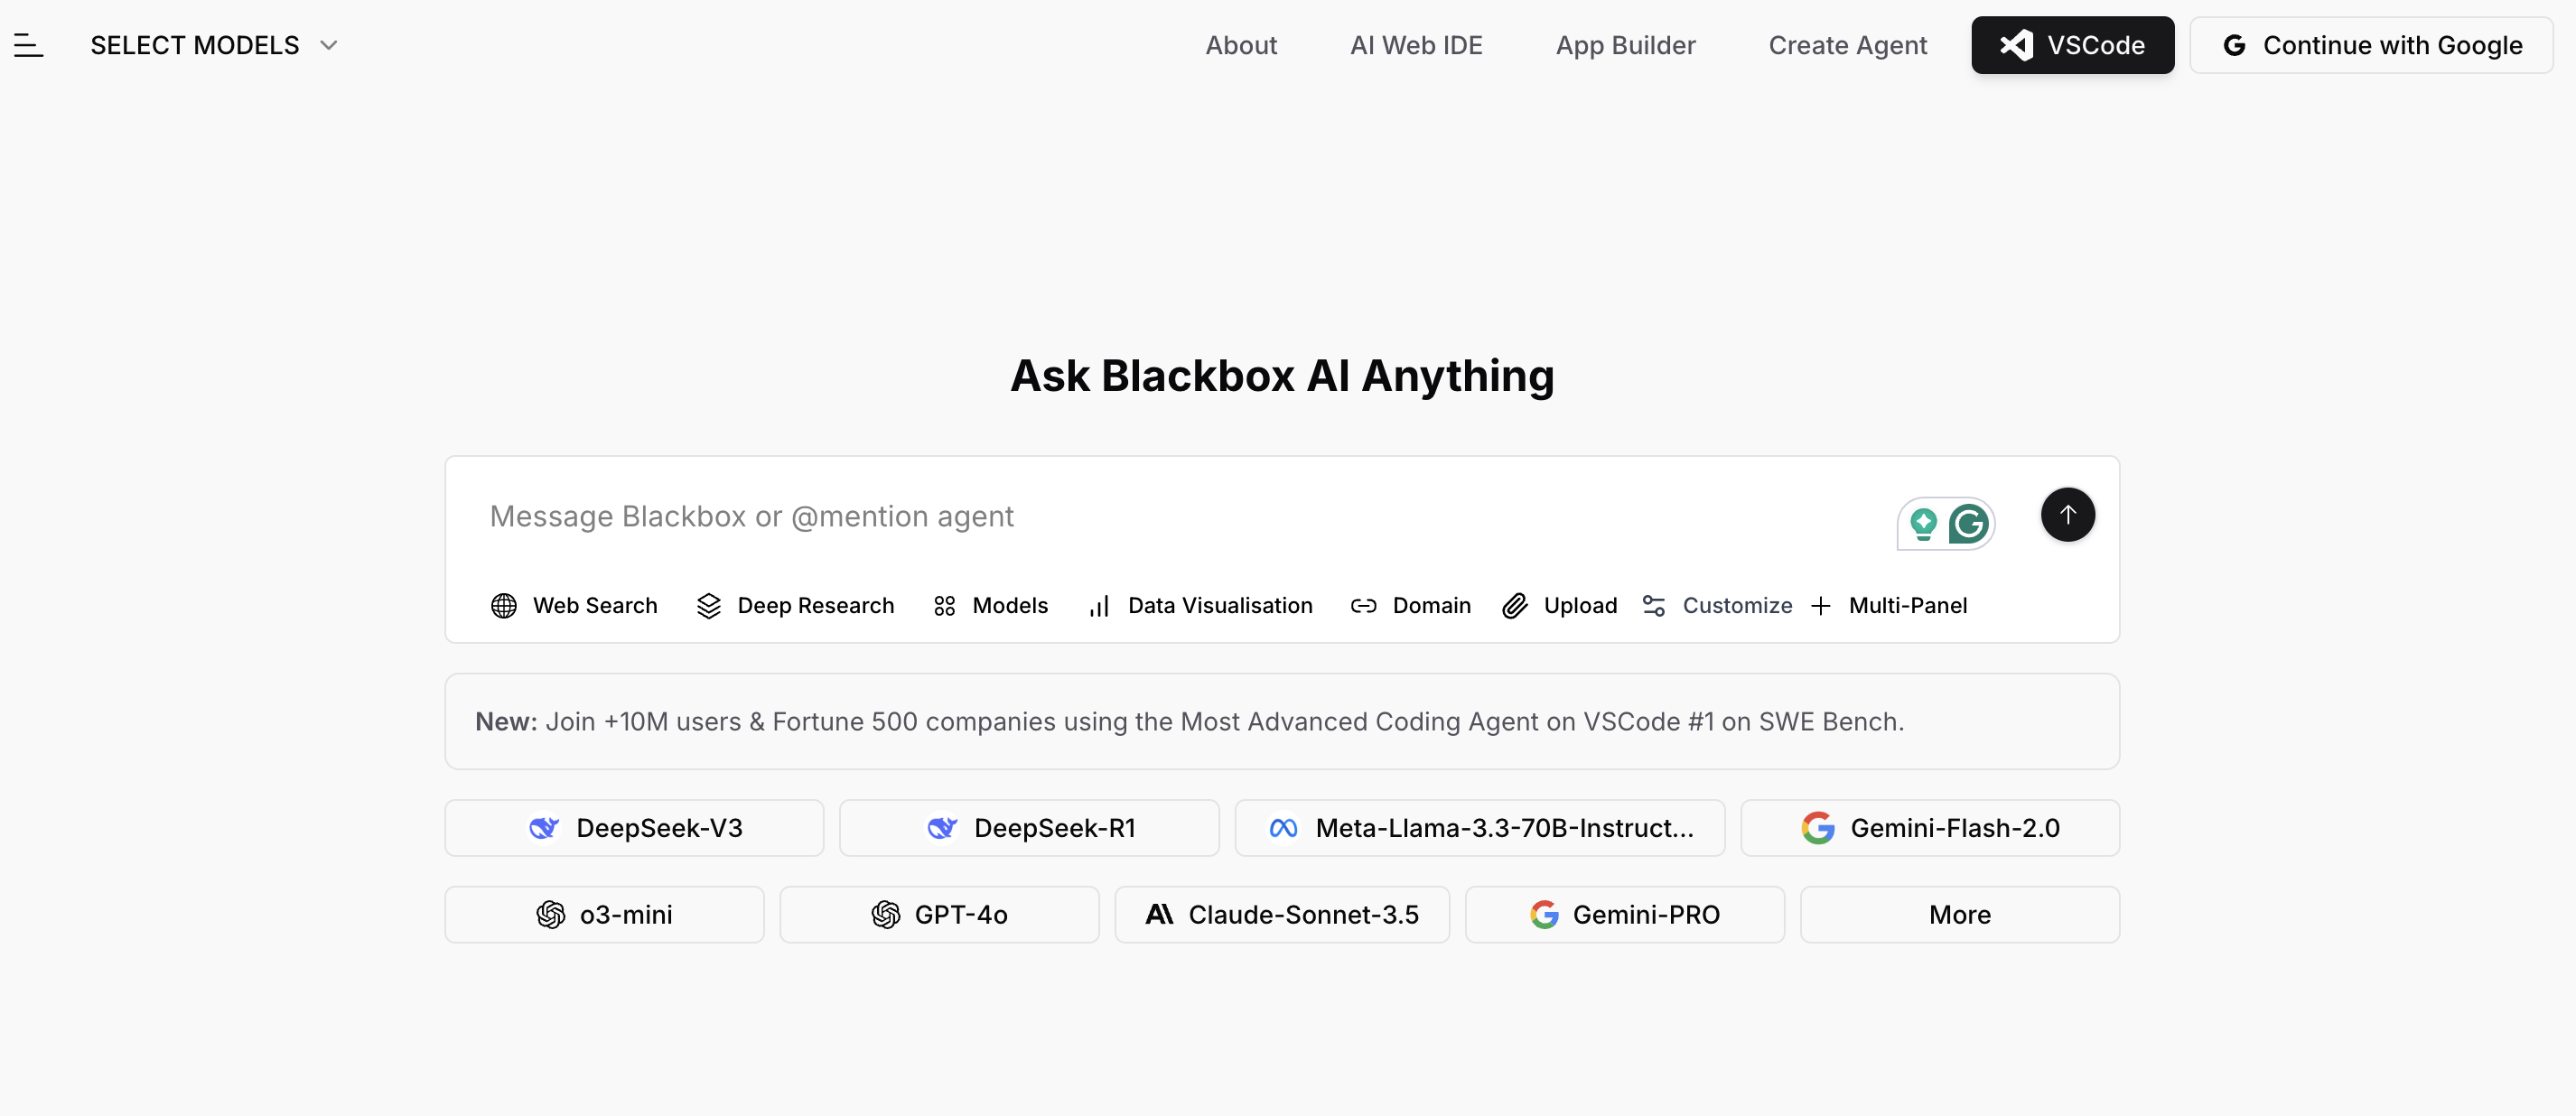Select the Domain option
The height and width of the screenshot is (1116, 2576).
(x=1411, y=605)
